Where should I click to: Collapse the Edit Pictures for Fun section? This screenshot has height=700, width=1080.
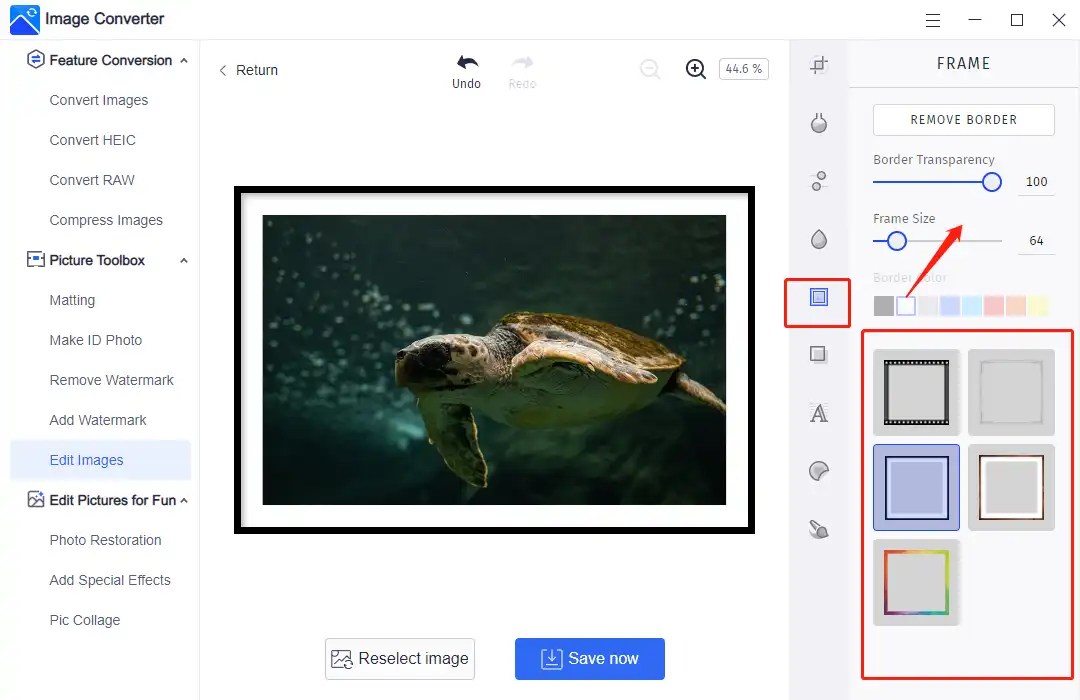[x=183, y=500]
